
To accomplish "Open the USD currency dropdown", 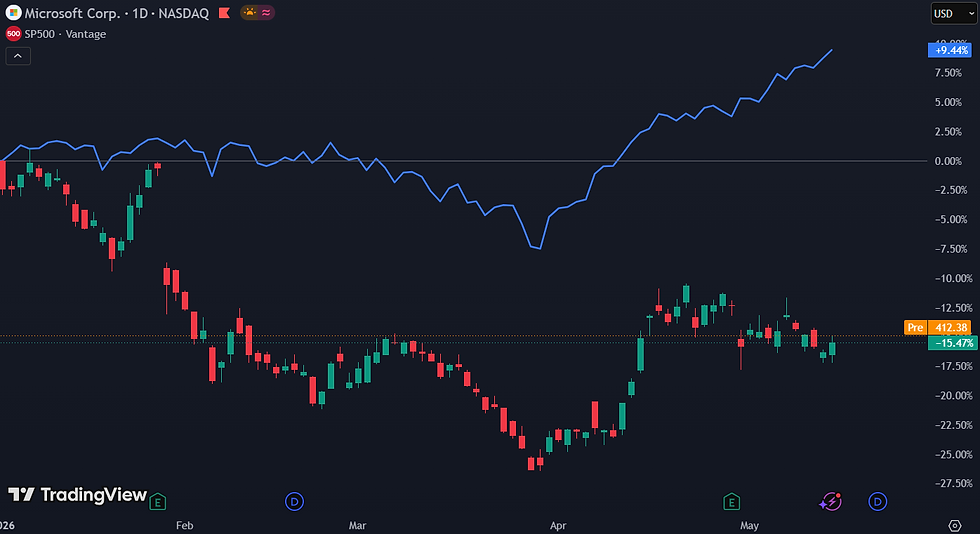I will [x=953, y=14].
